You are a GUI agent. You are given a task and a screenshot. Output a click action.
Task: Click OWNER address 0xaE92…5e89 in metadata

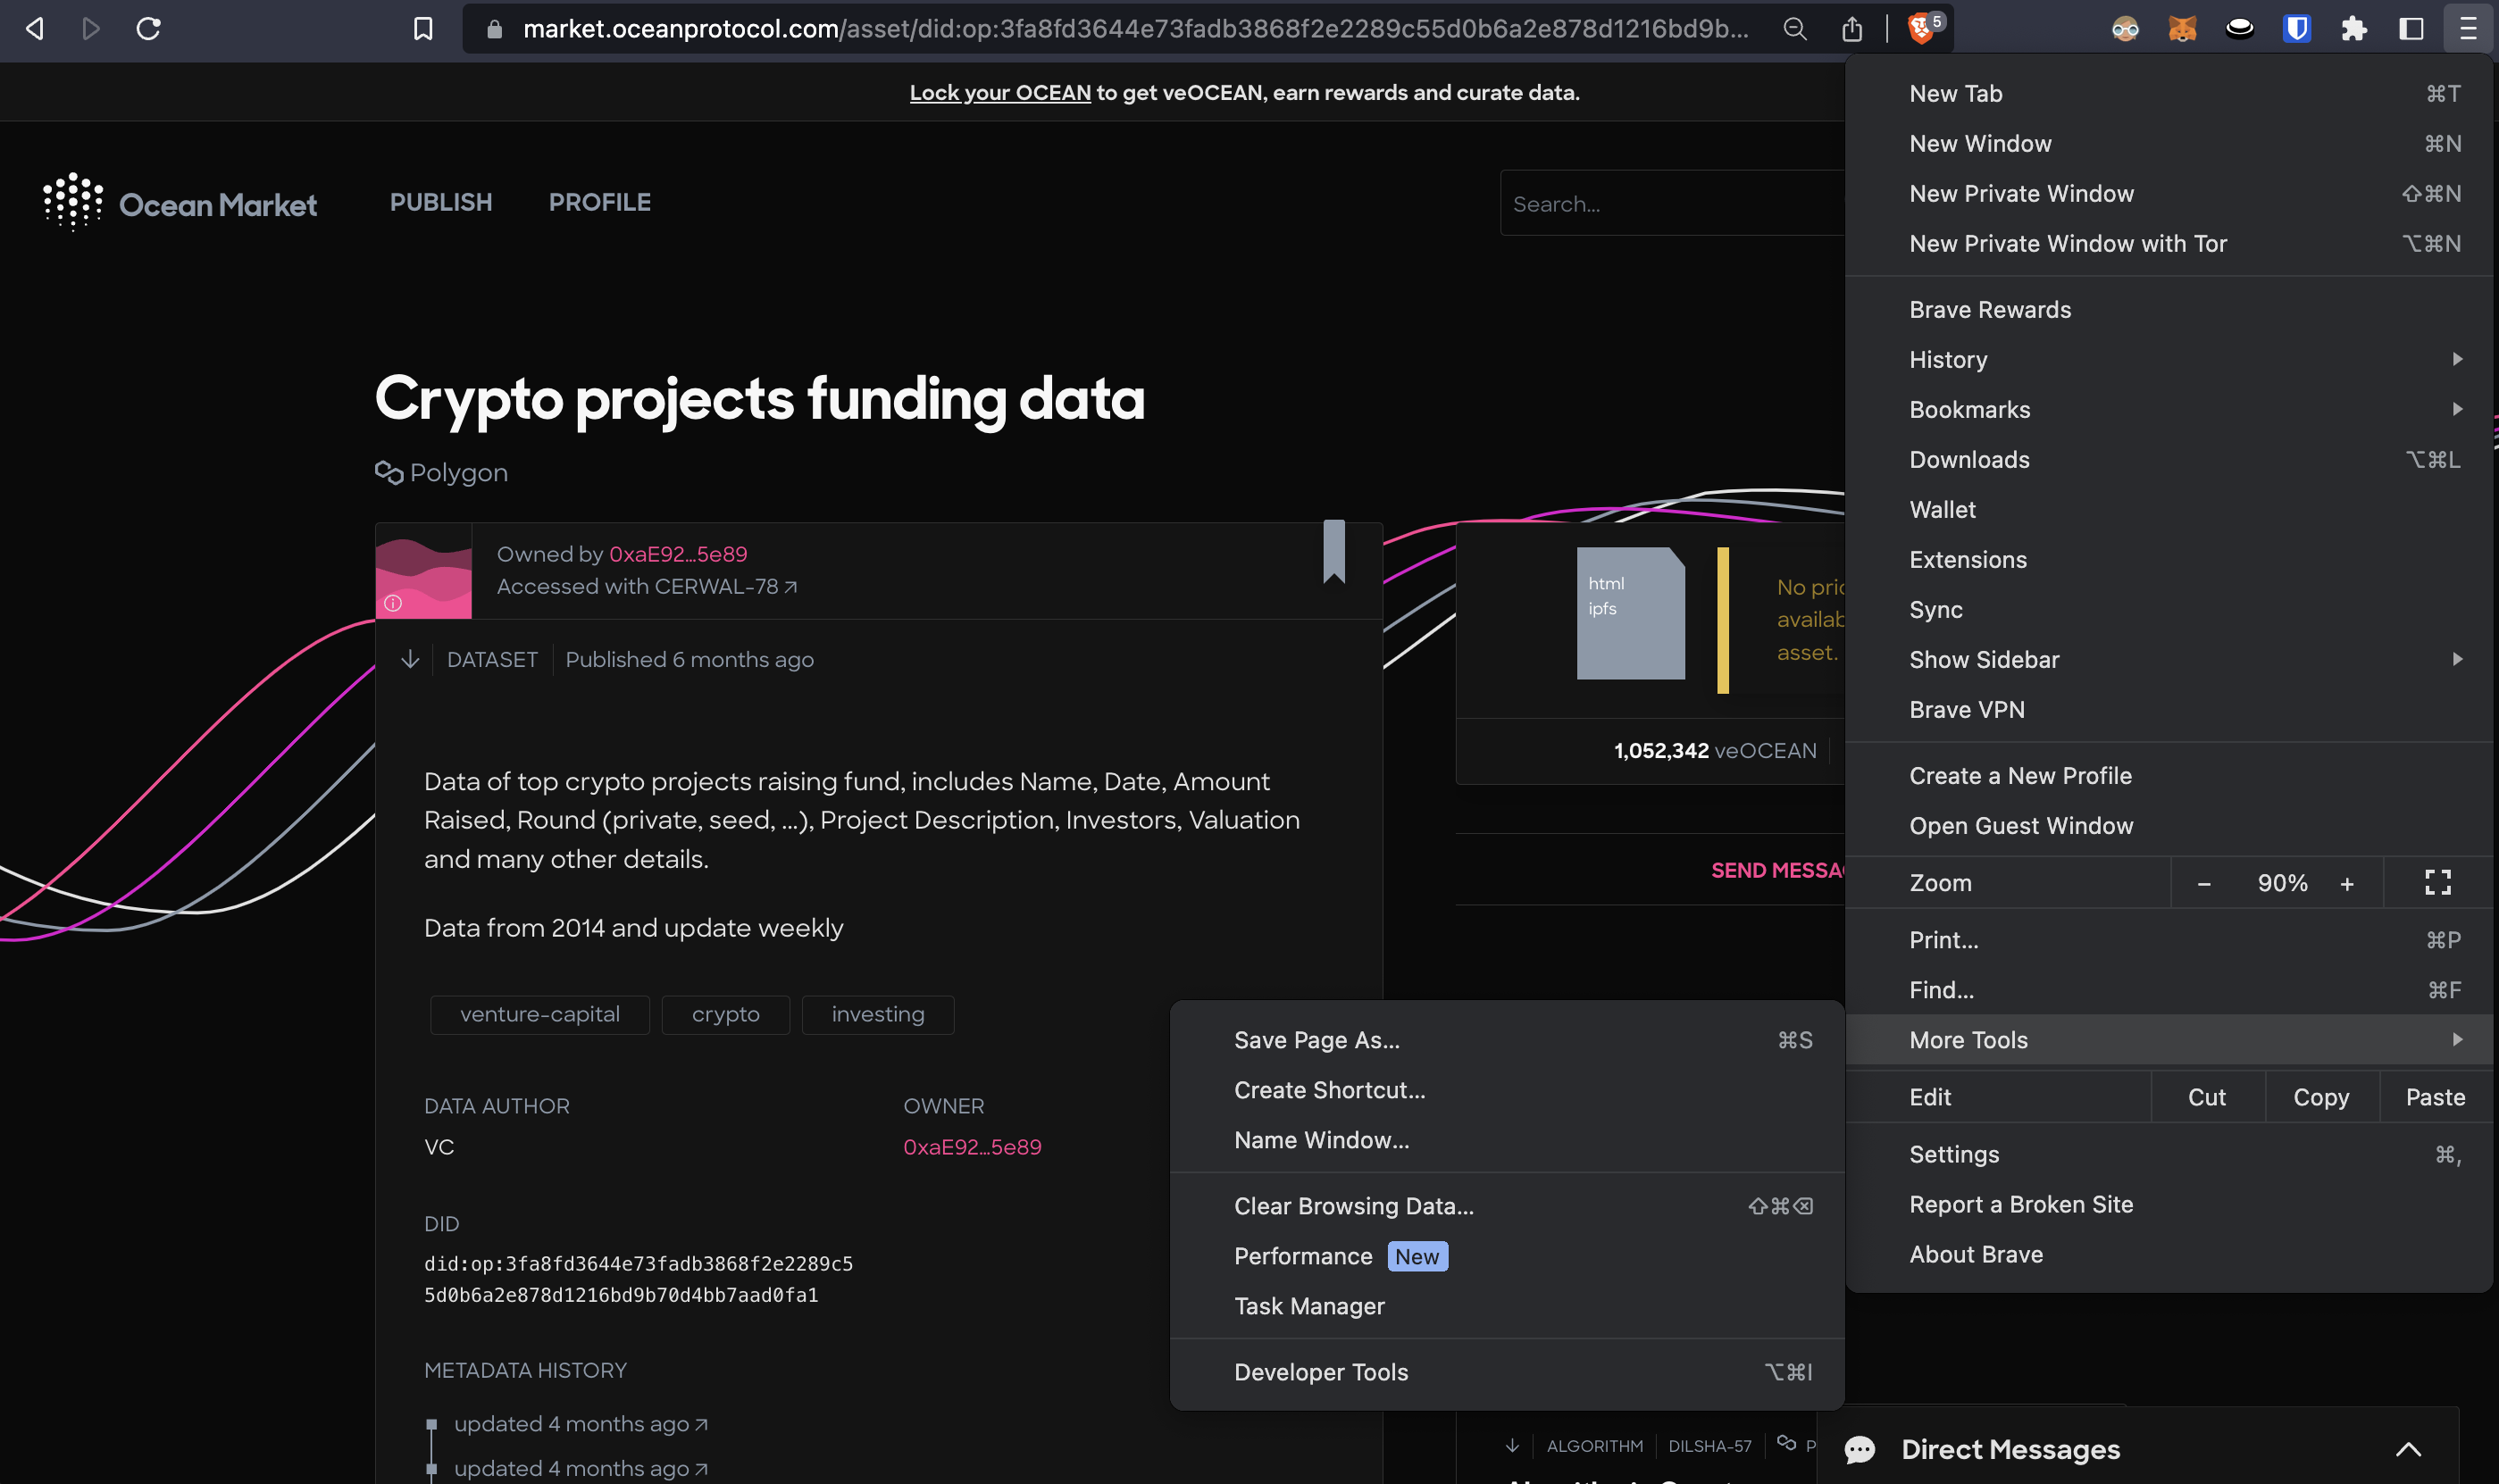tap(972, 1147)
